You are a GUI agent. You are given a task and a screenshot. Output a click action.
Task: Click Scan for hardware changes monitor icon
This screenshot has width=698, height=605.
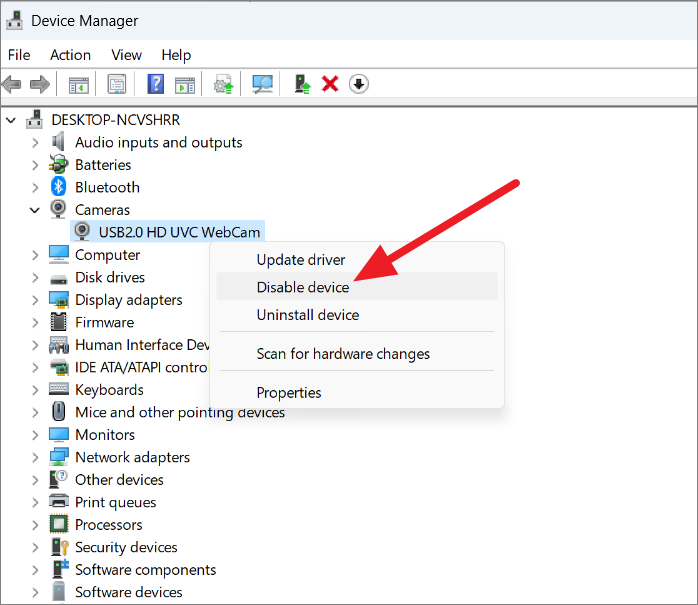tap(262, 84)
